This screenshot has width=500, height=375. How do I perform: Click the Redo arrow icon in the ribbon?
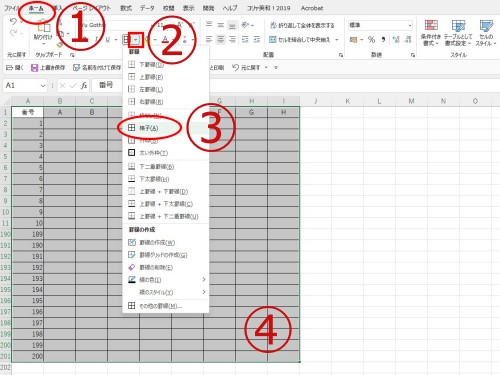(x=13, y=33)
